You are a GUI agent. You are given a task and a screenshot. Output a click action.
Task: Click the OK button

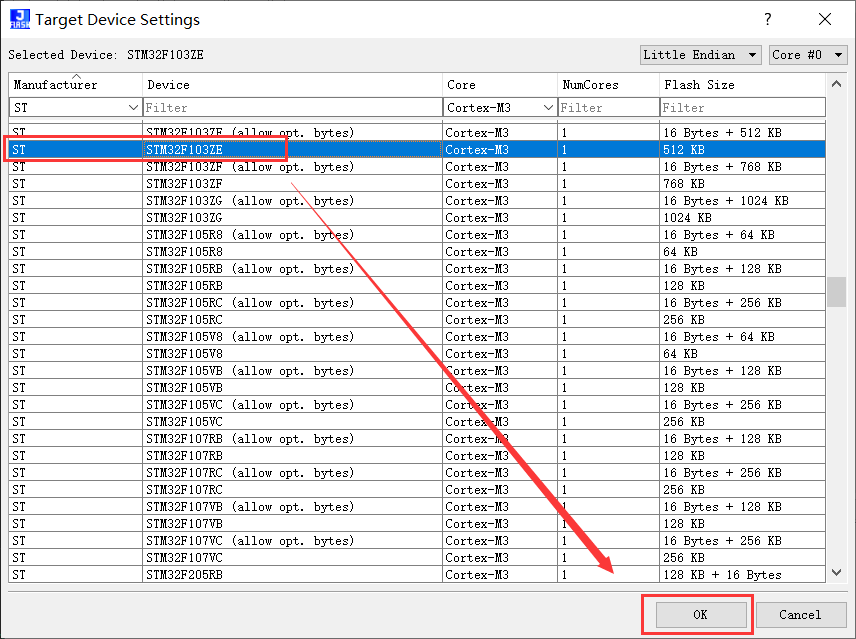pyautogui.click(x=701, y=614)
